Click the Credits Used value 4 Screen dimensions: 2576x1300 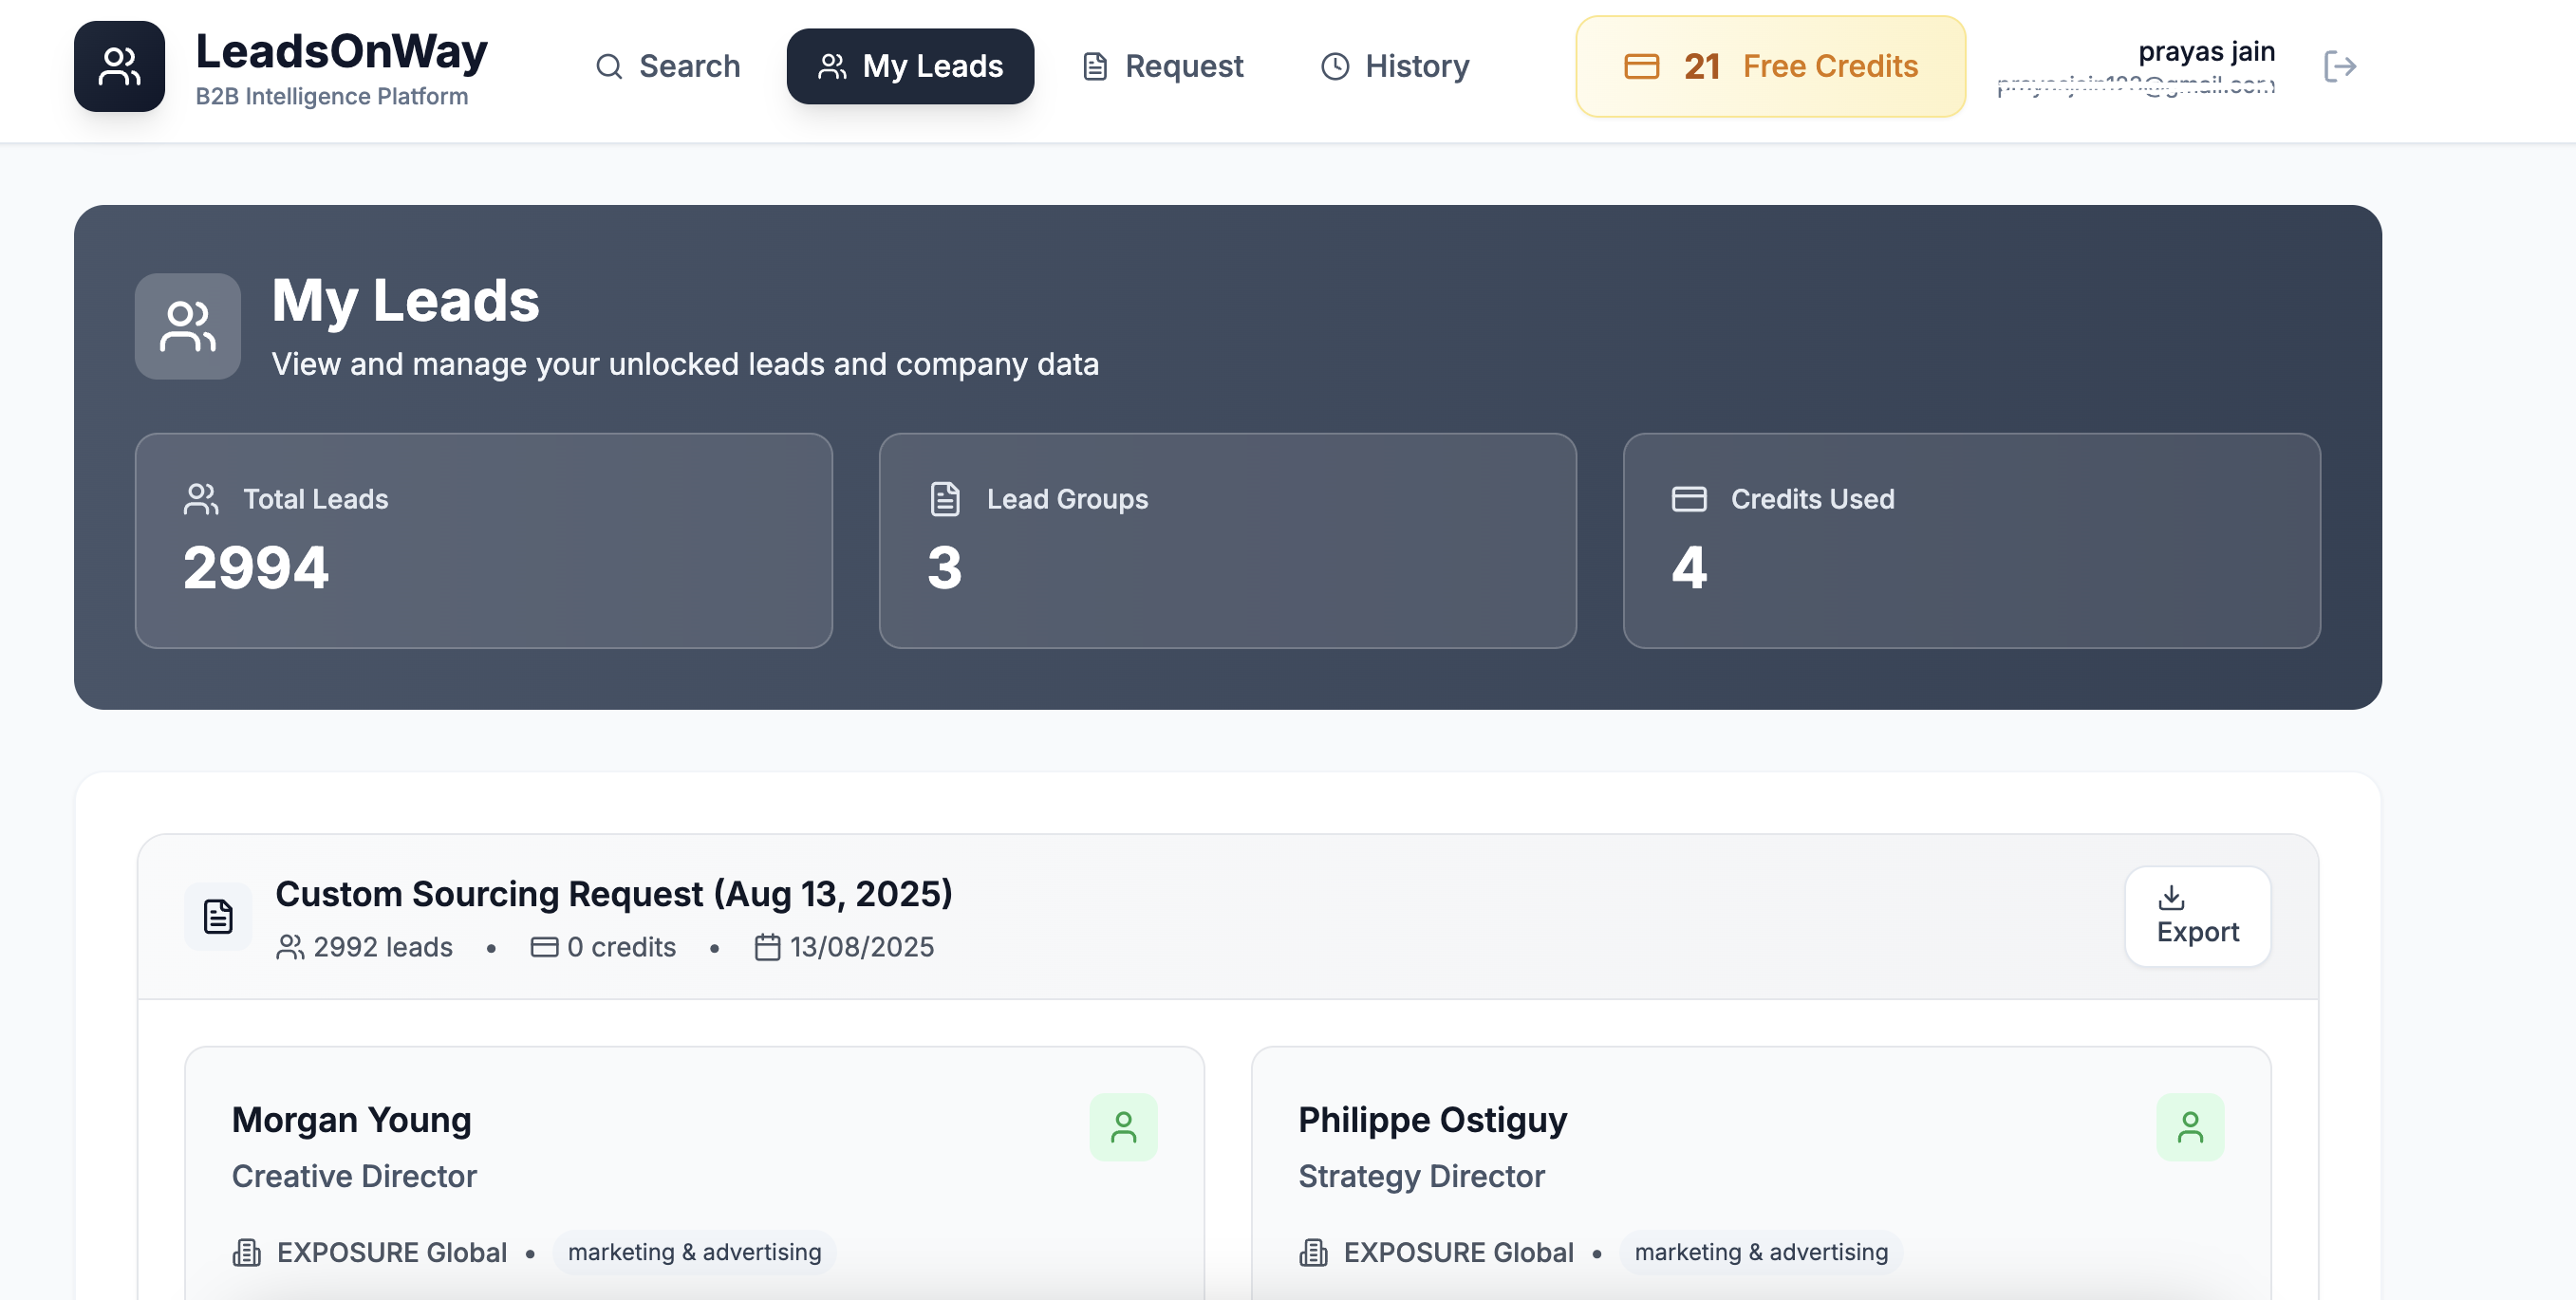1689,567
